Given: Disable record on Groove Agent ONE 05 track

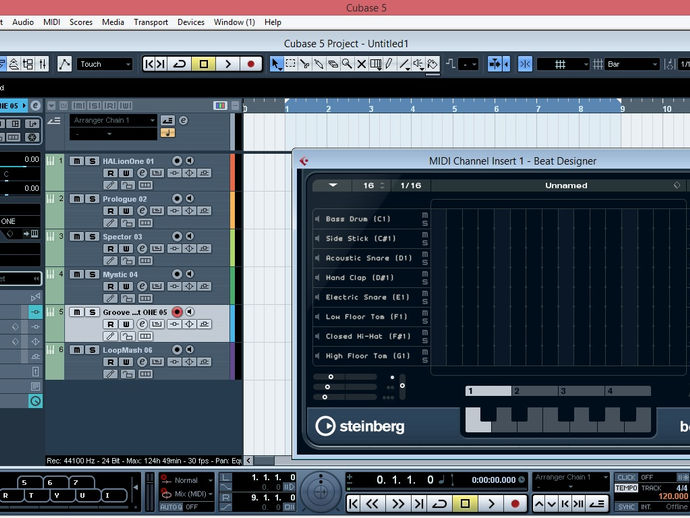Looking at the screenshot, I should coord(177,312).
